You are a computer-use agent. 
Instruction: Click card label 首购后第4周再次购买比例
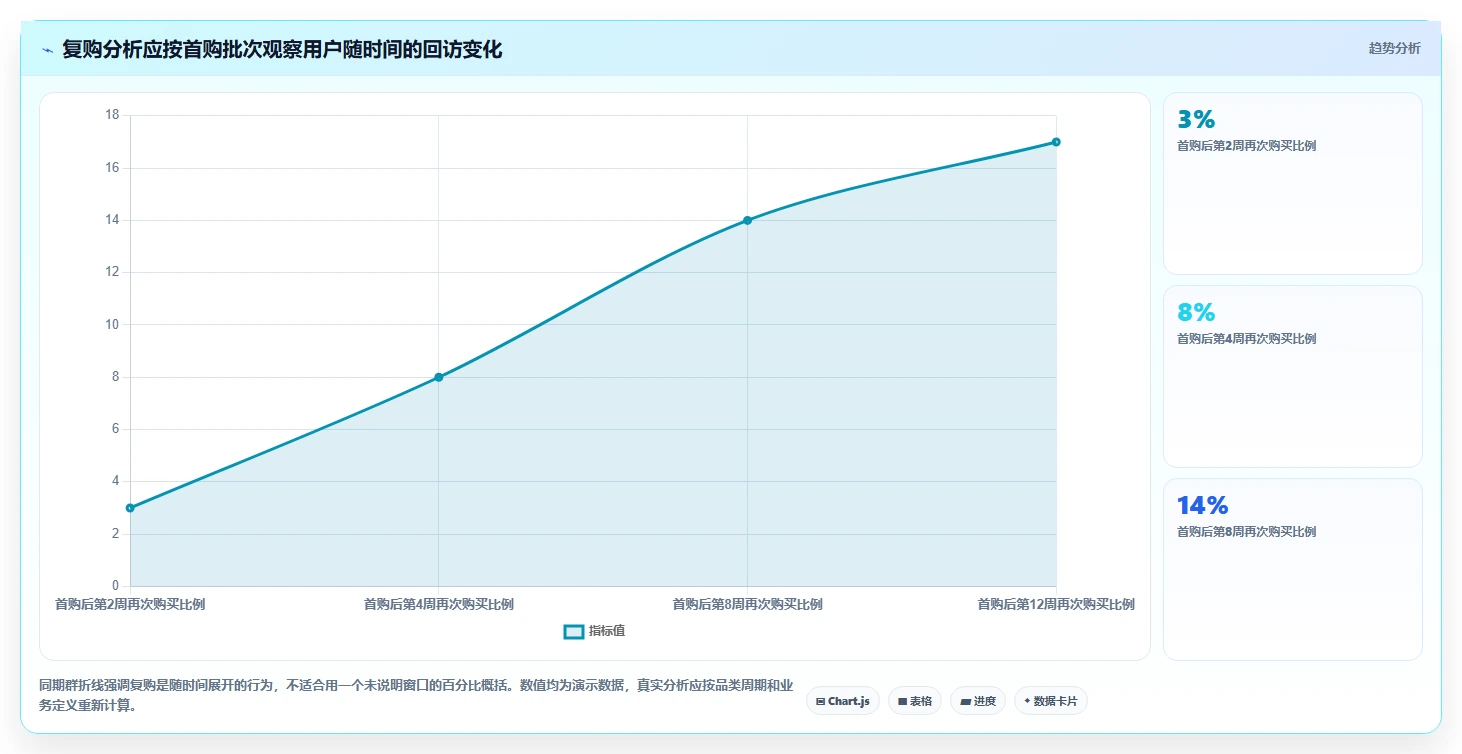(1246, 339)
